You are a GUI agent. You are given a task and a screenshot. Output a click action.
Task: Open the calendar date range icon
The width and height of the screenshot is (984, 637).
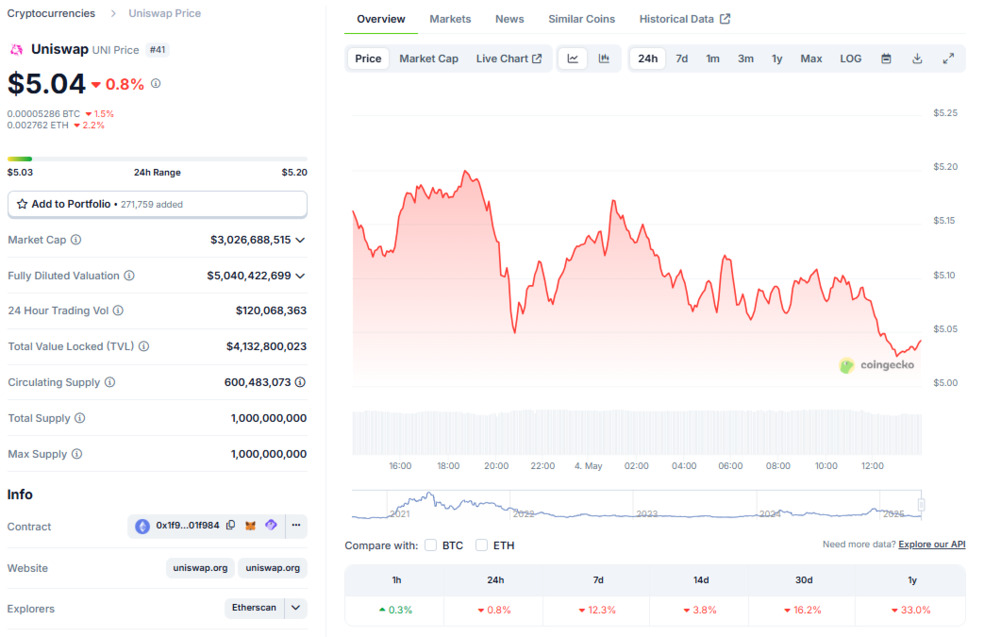[x=886, y=58]
